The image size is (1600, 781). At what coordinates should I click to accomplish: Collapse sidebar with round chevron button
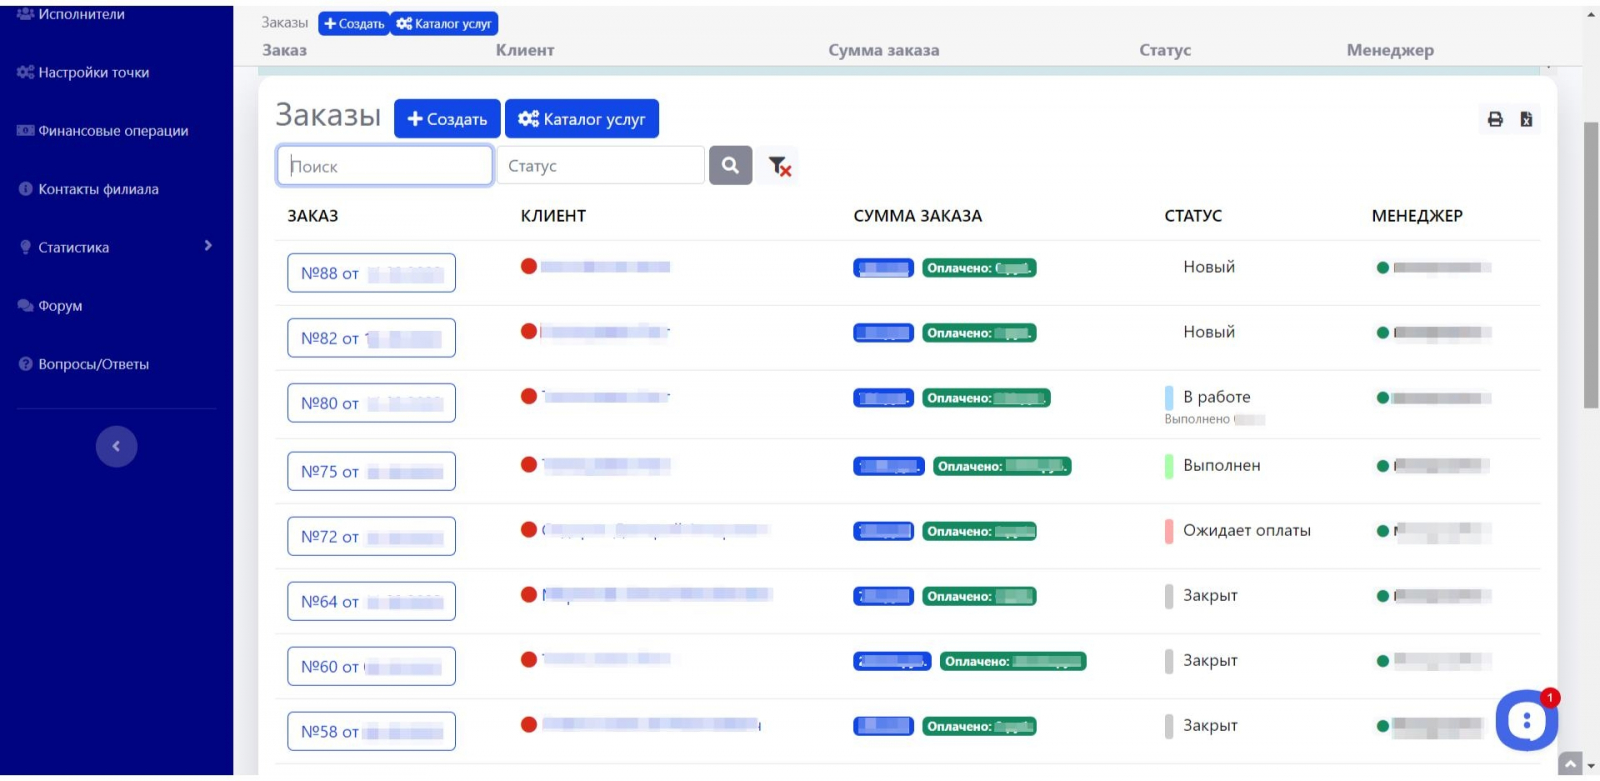pyautogui.click(x=116, y=446)
